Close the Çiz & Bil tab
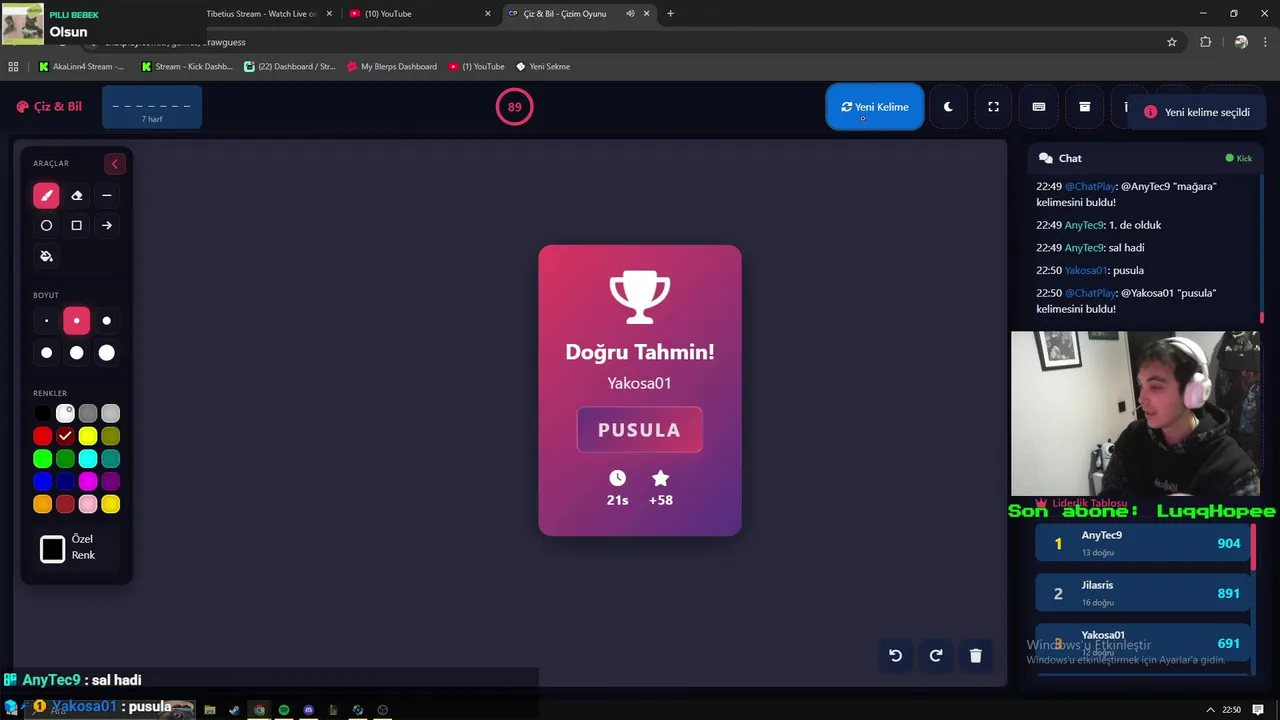Image resolution: width=1280 pixels, height=720 pixels. click(x=646, y=14)
